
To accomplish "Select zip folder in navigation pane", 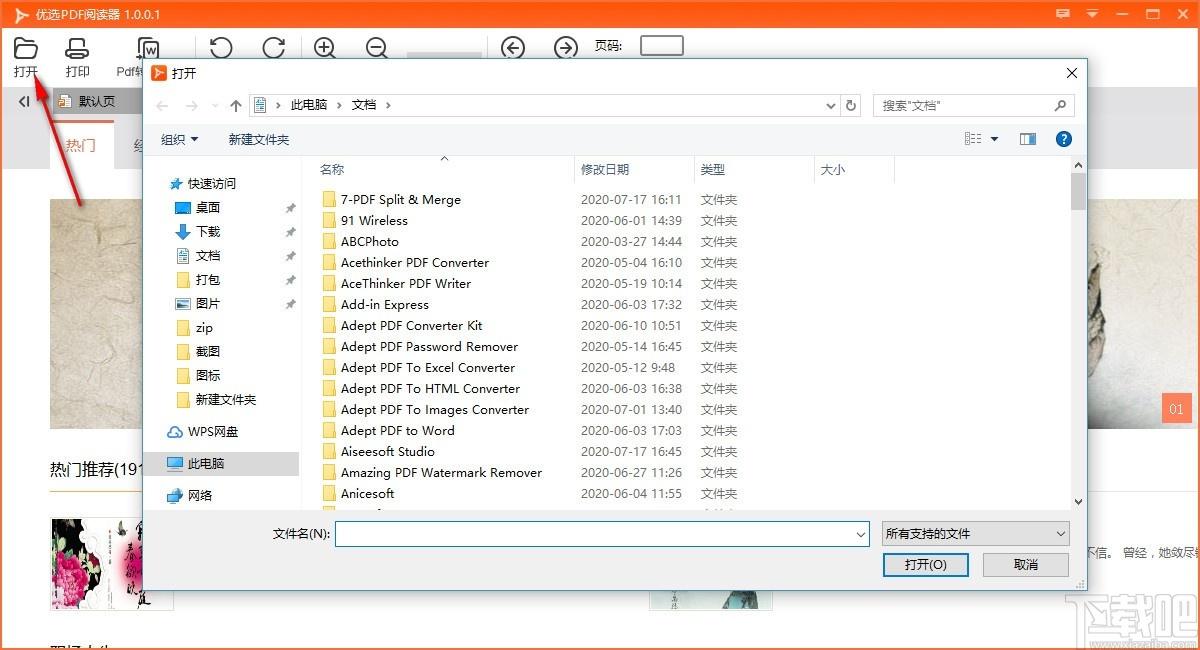I will (195, 328).
